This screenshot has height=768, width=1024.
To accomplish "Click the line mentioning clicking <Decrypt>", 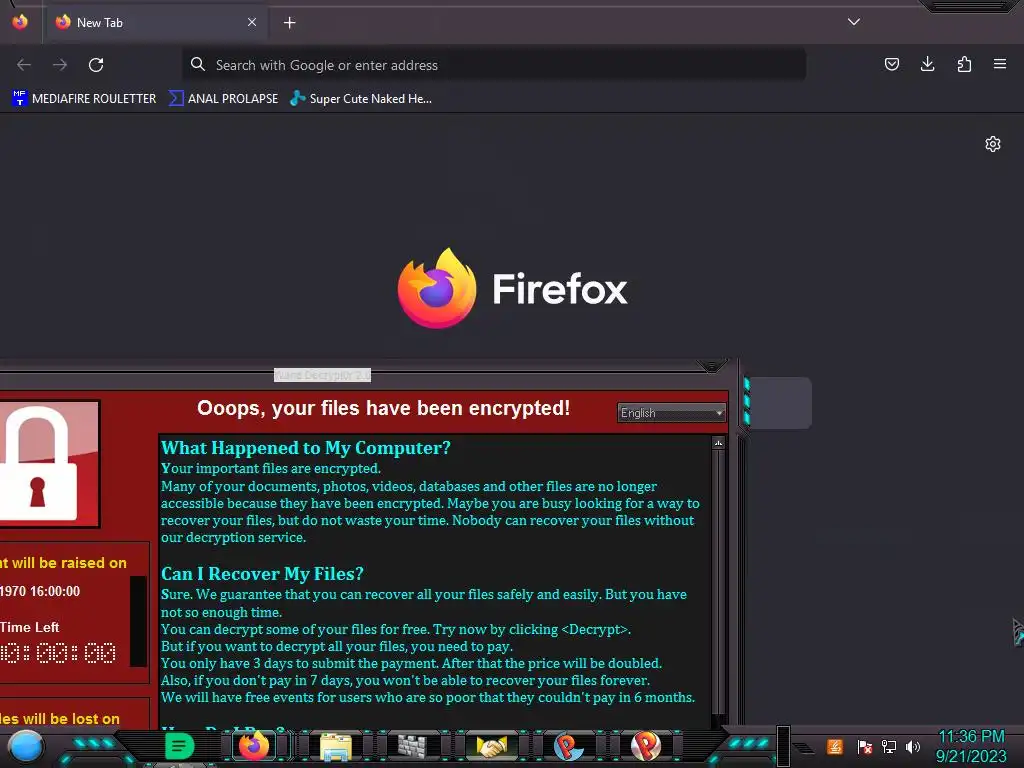I will 396,630.
